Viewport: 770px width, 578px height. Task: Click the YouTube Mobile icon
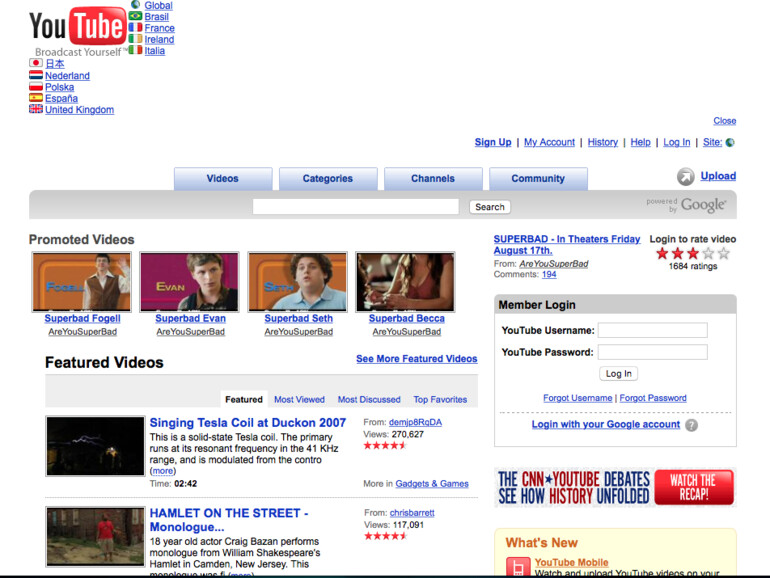(x=518, y=567)
